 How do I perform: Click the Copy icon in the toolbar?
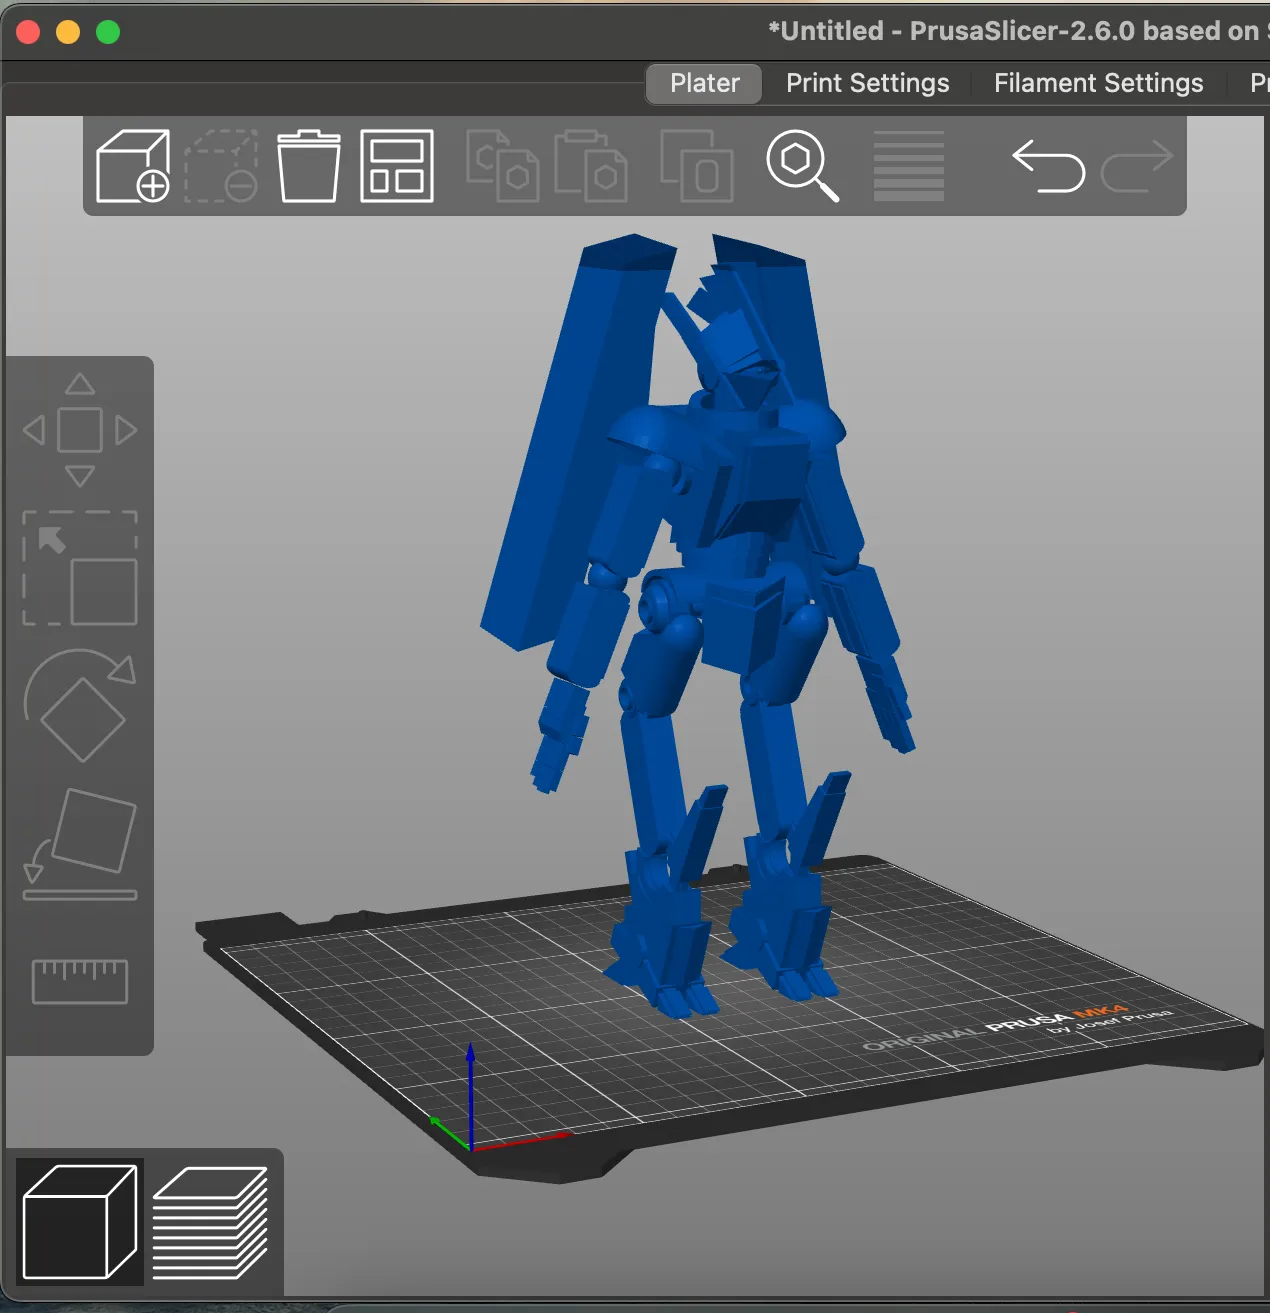coord(503,166)
